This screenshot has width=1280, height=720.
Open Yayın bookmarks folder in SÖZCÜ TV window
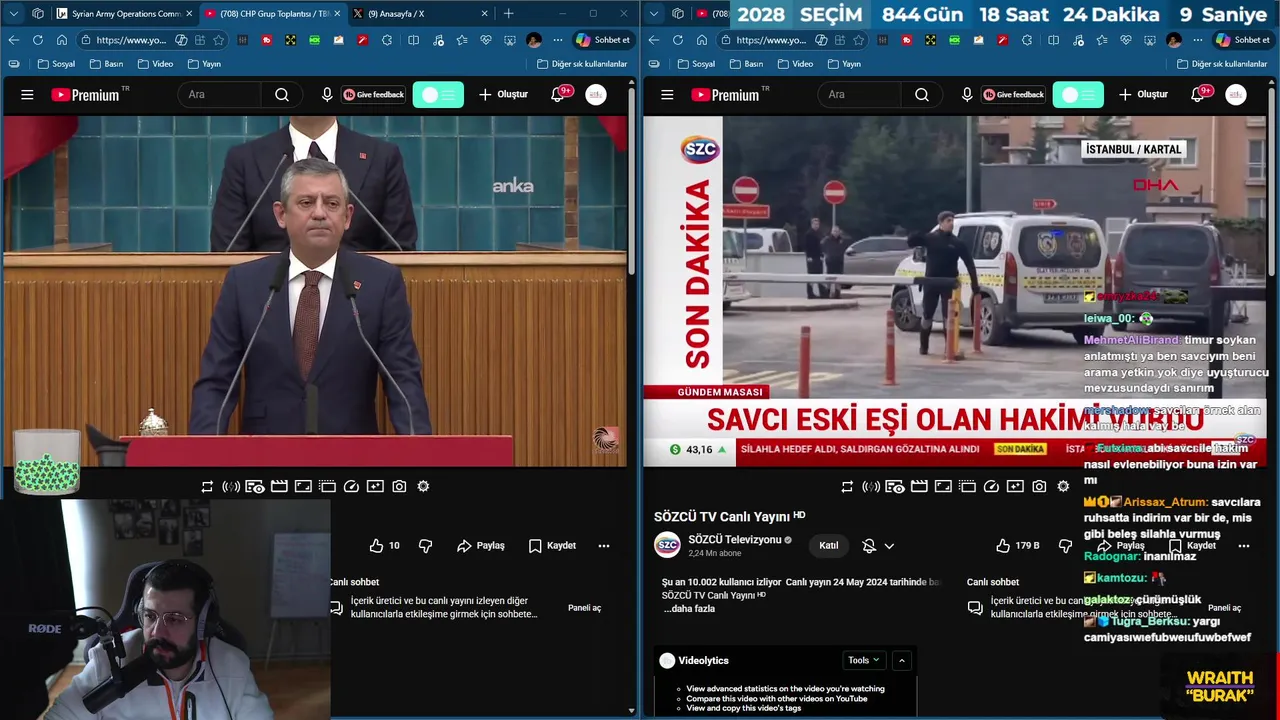pyautogui.click(x=844, y=64)
